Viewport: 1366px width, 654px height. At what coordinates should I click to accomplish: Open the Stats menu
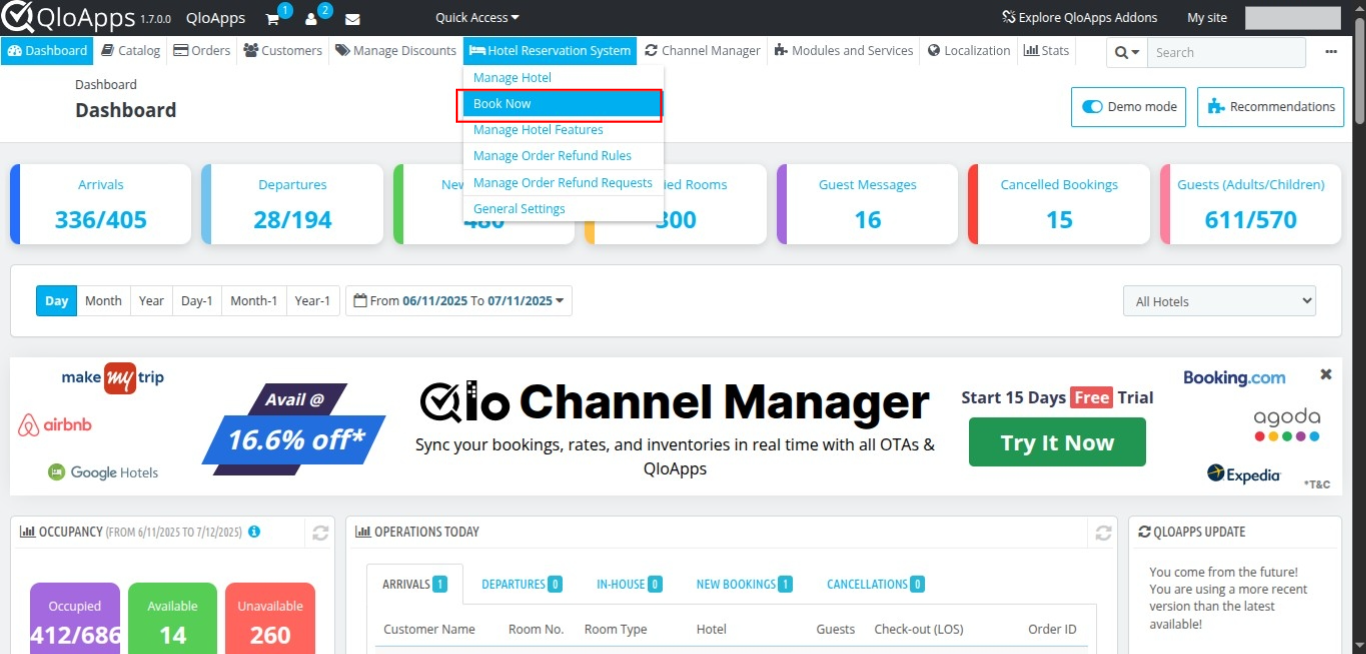[1046, 51]
